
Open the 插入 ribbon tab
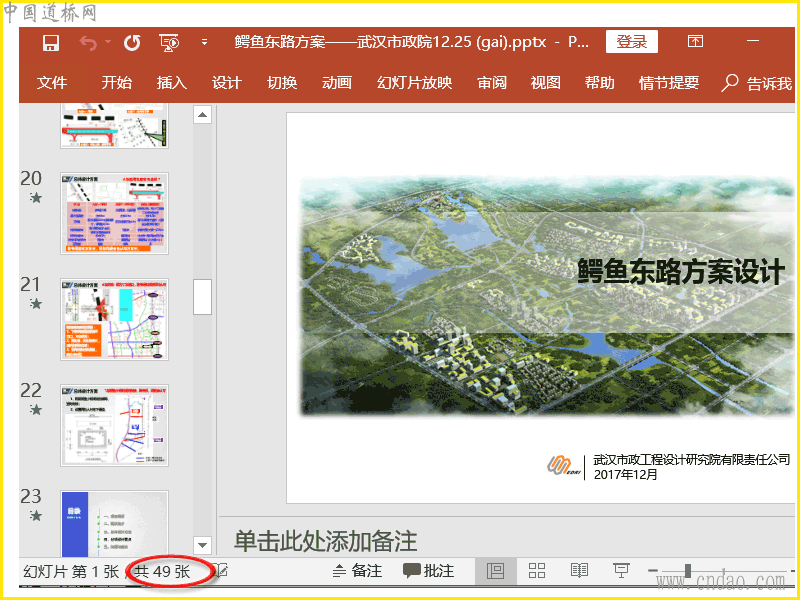tap(172, 83)
